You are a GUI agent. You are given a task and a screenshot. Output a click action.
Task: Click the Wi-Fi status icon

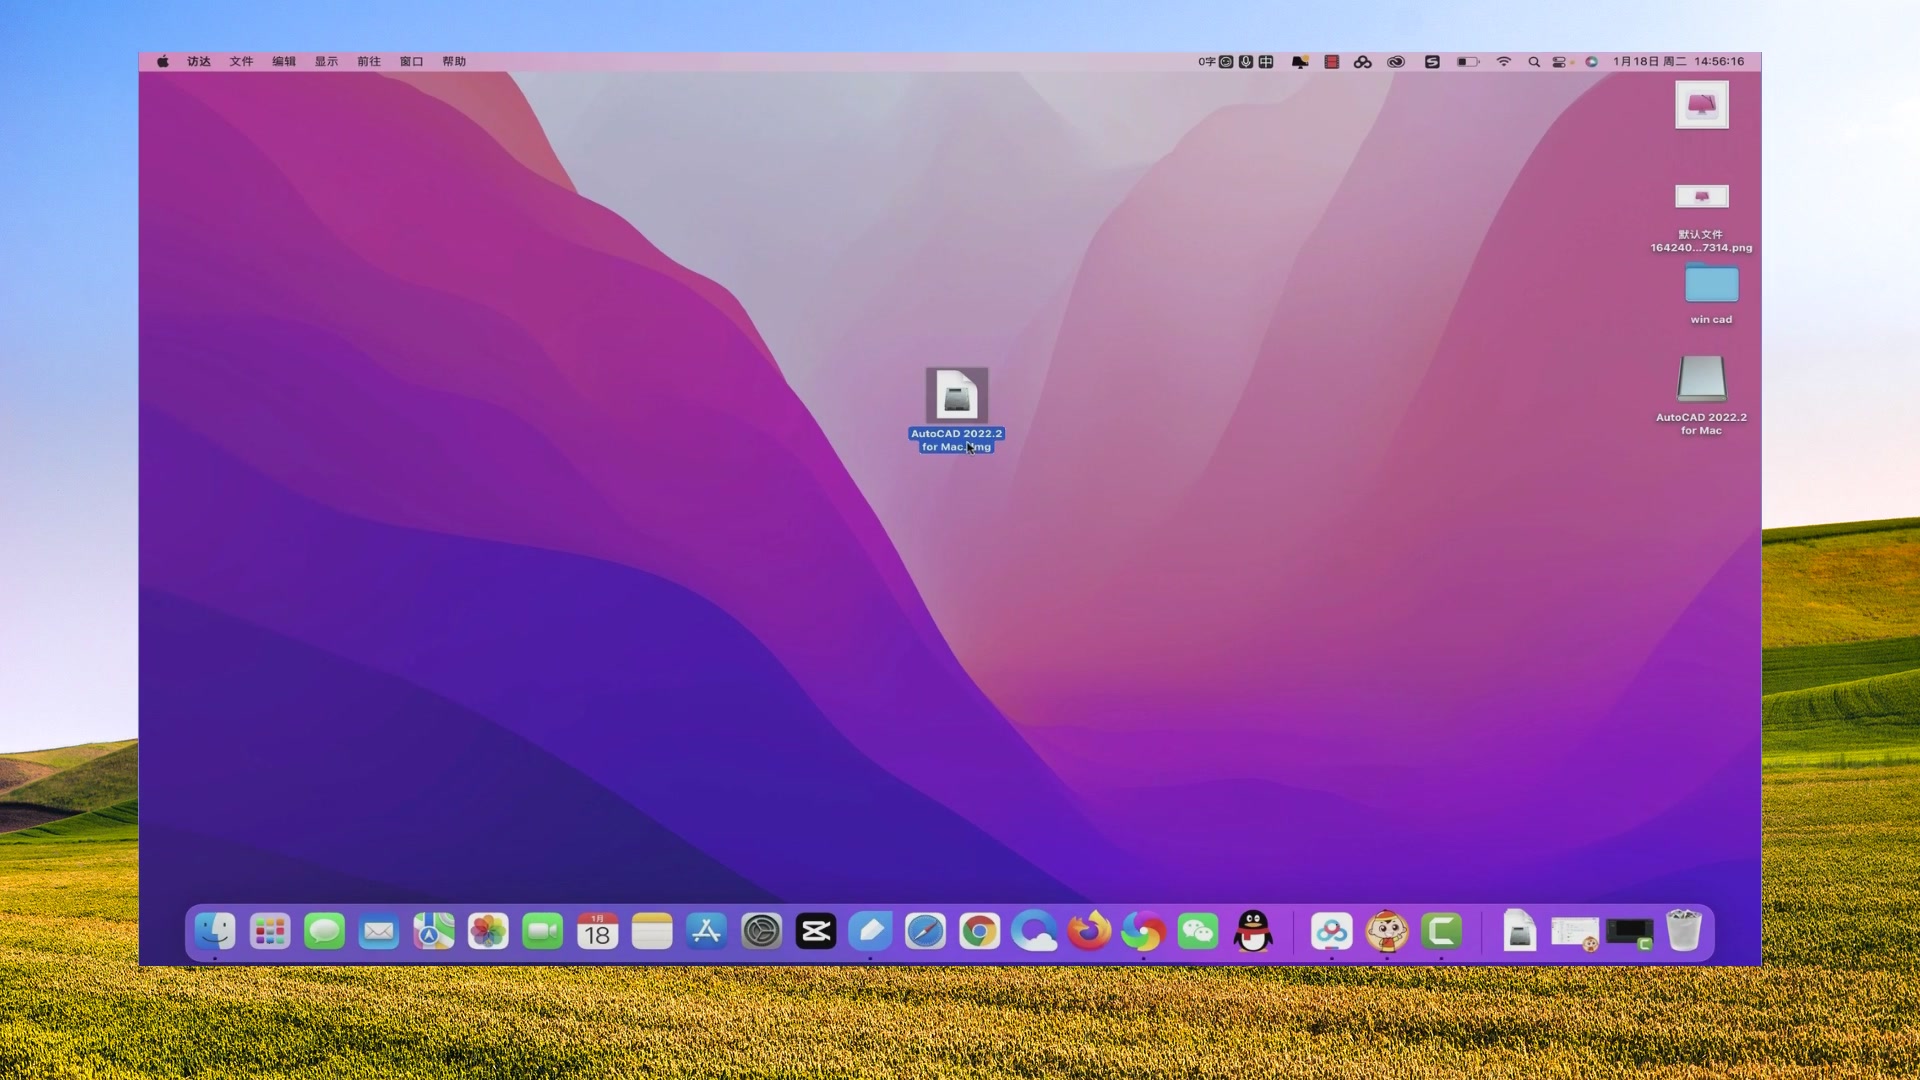1503,61
